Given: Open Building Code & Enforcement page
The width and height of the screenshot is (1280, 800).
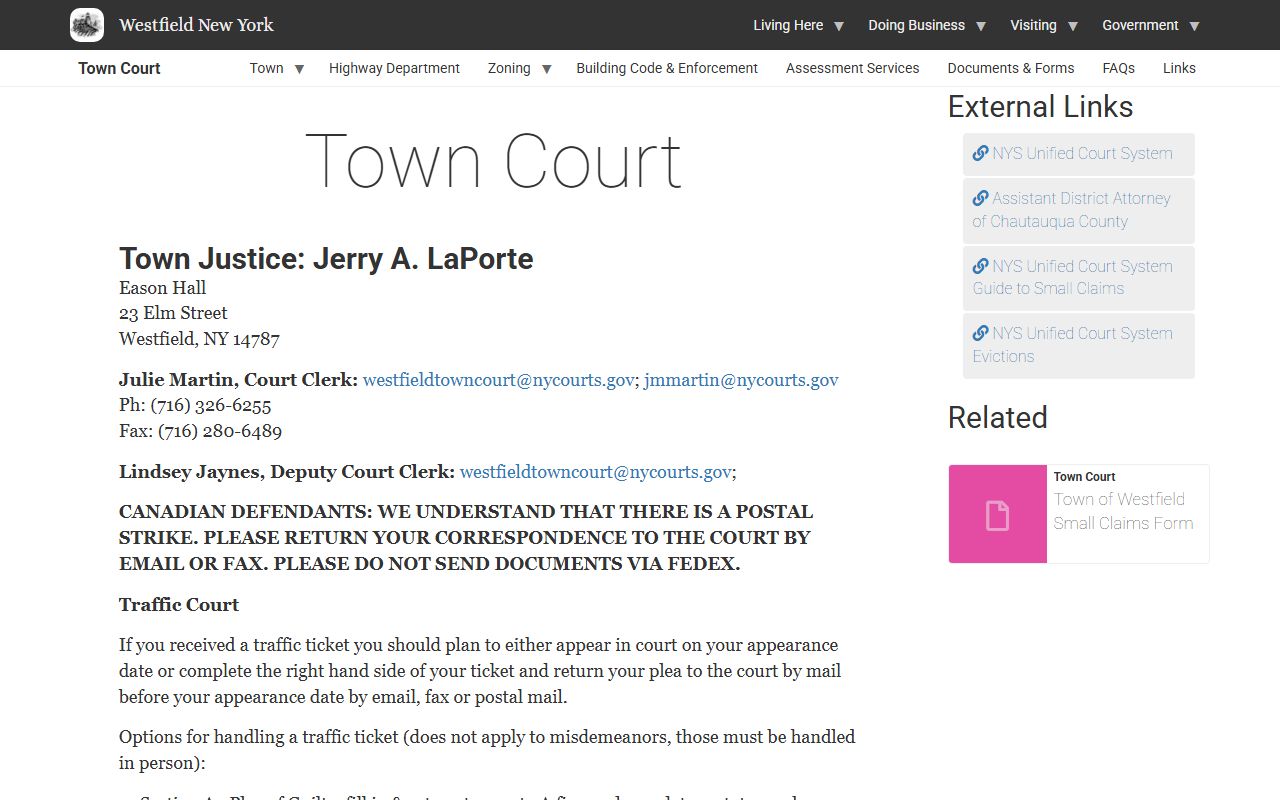Looking at the screenshot, I should [667, 68].
